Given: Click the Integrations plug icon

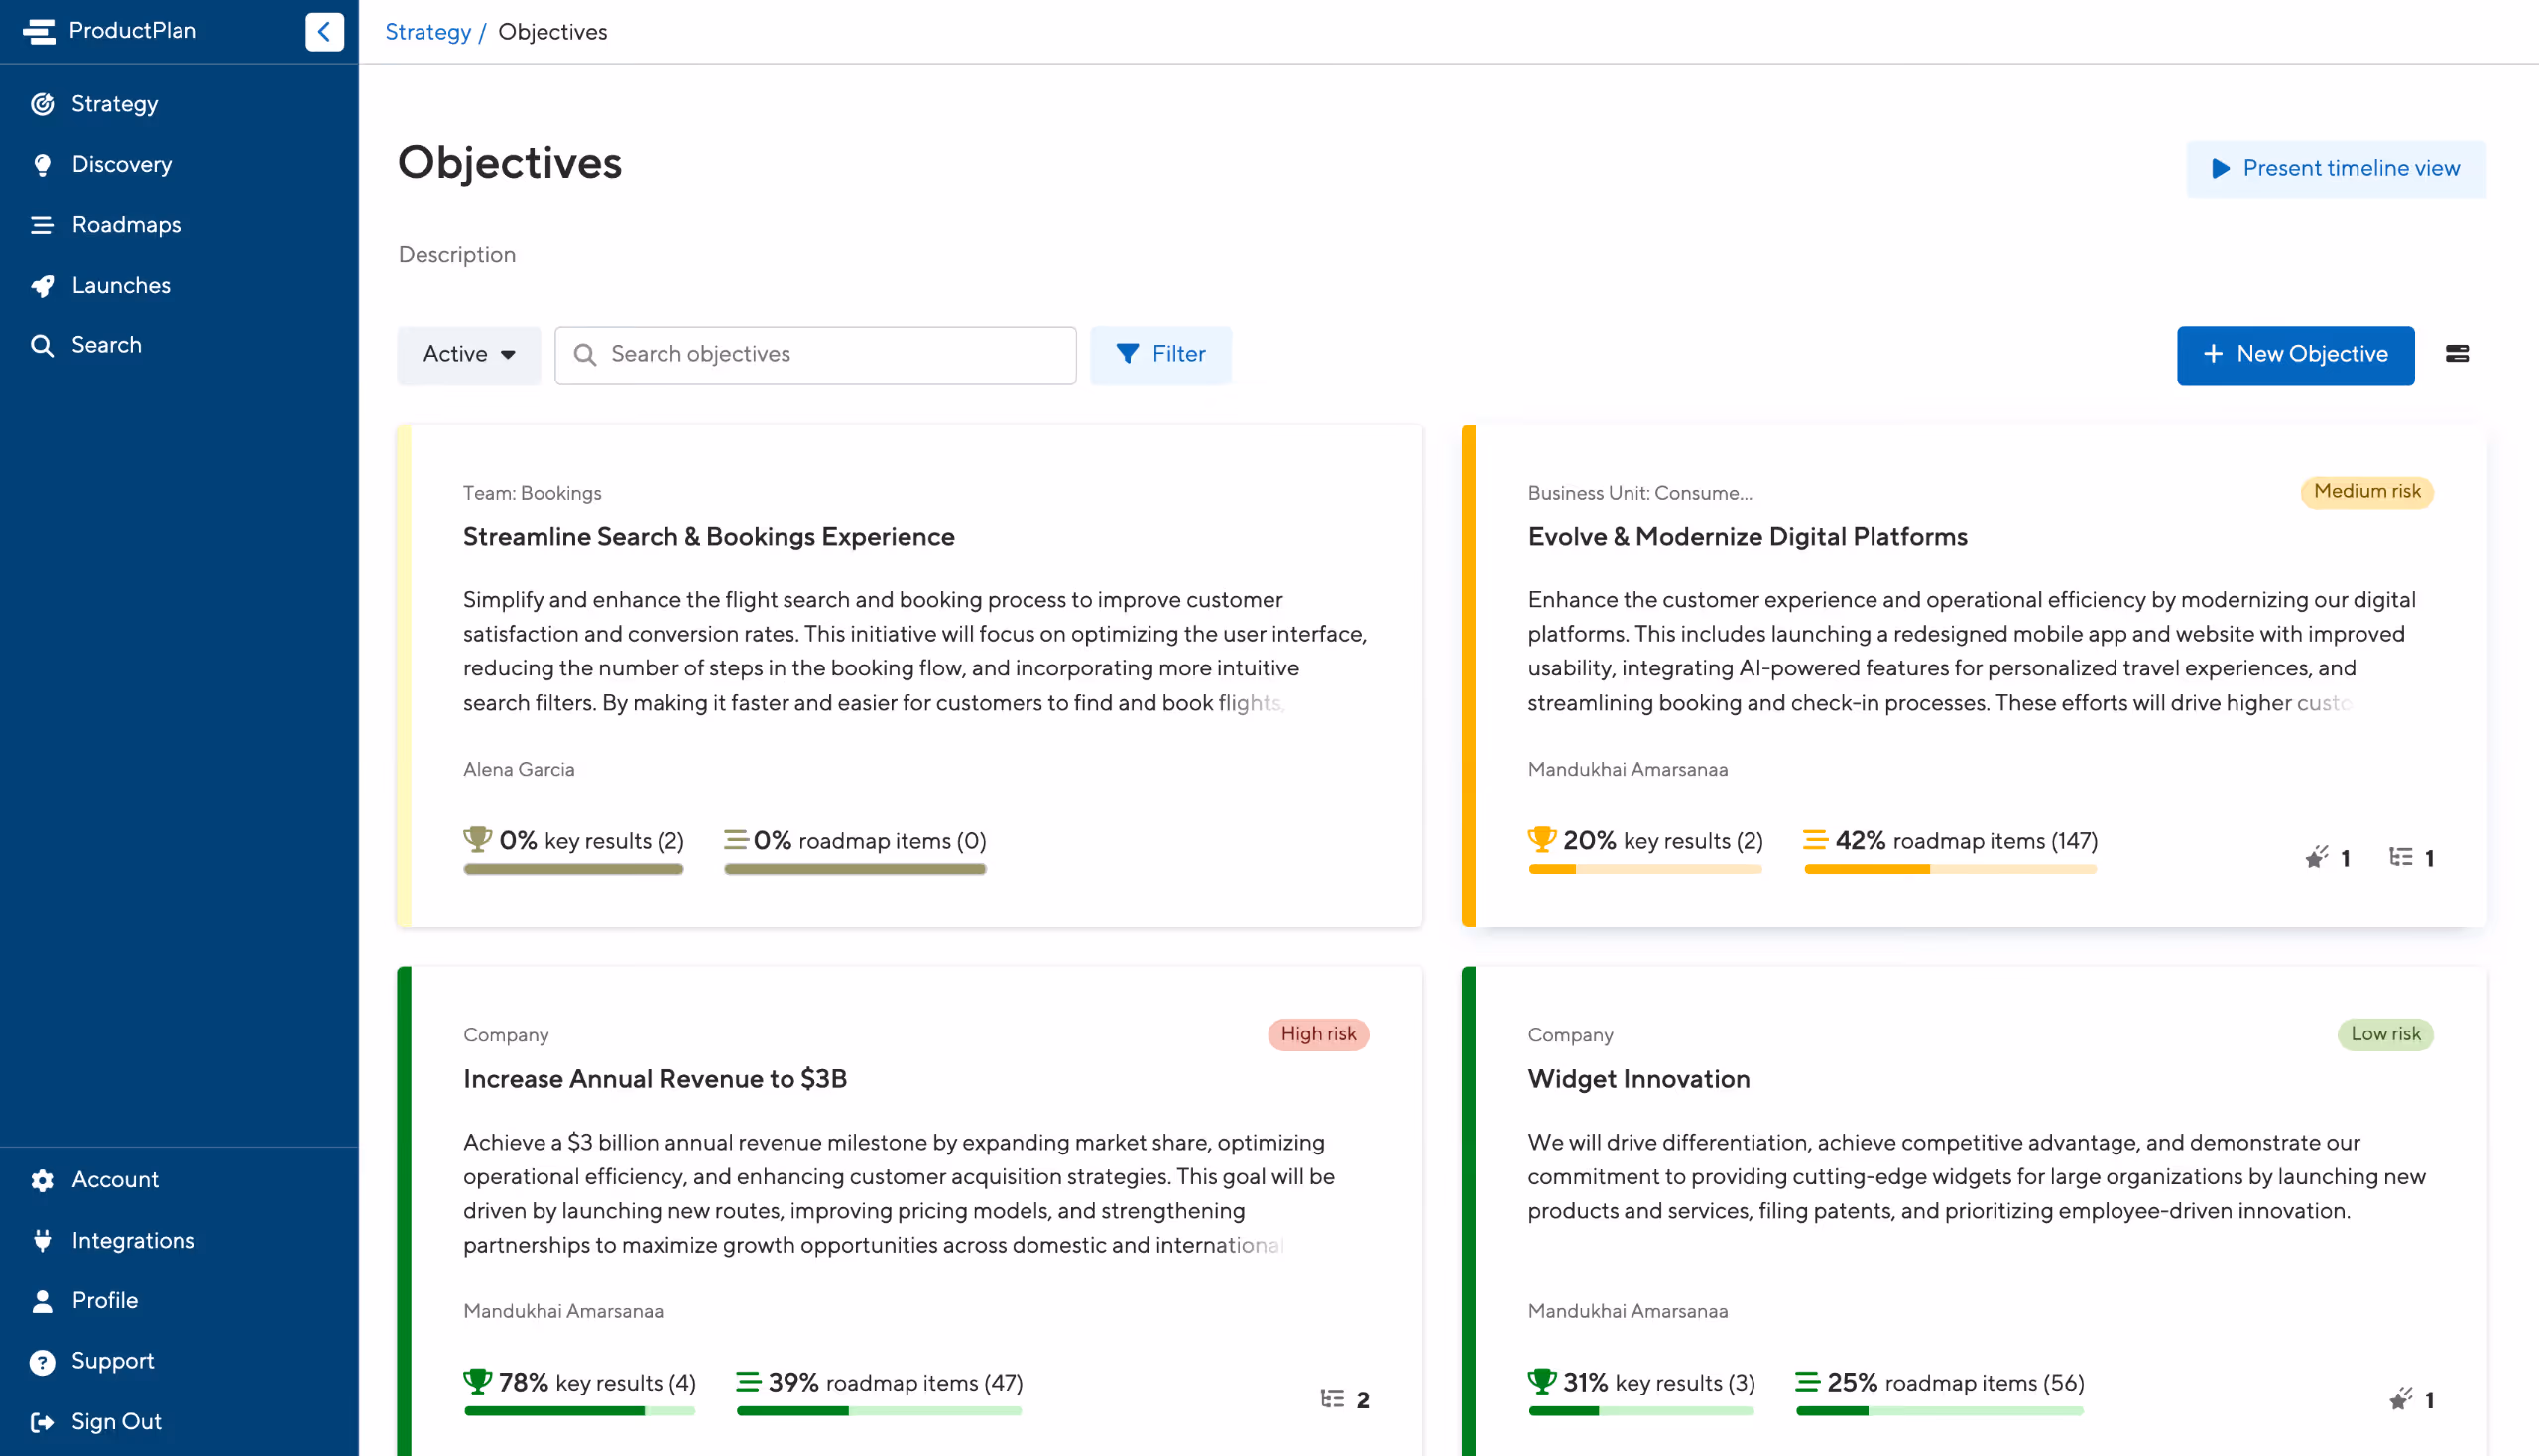Looking at the screenshot, I should 42,1241.
